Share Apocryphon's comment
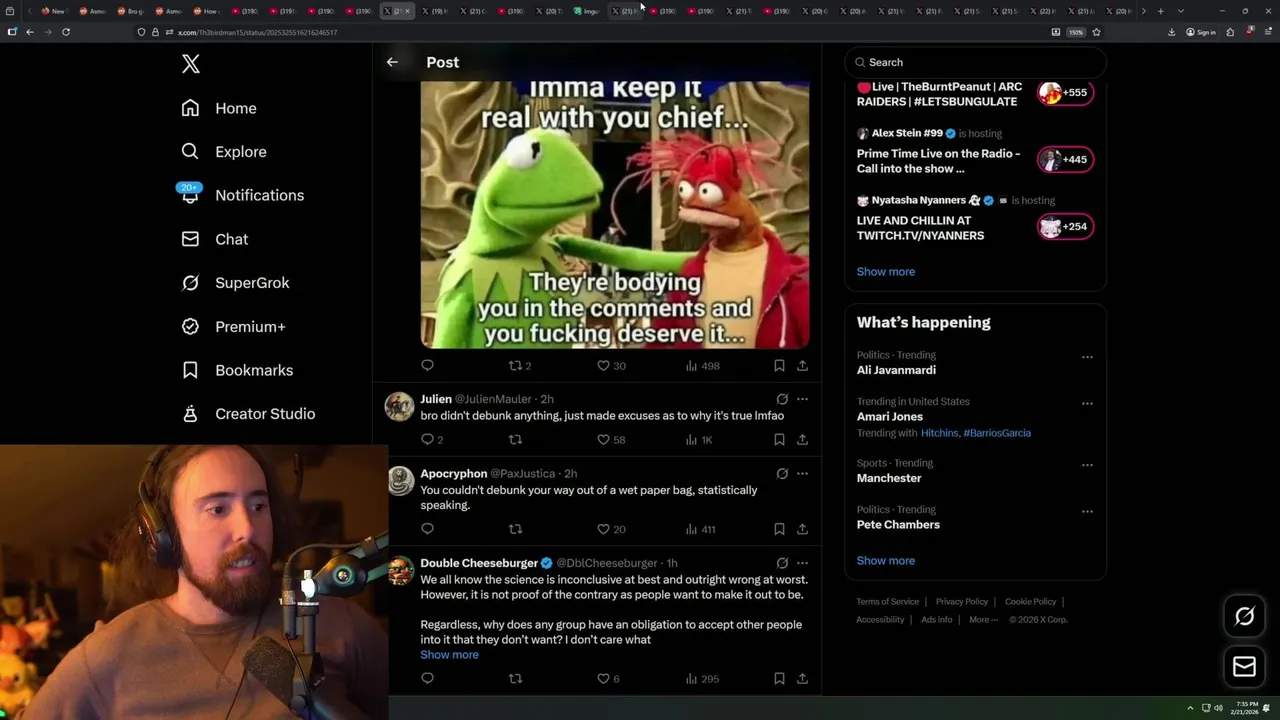Screen dimensions: 1280x720 click(802, 529)
